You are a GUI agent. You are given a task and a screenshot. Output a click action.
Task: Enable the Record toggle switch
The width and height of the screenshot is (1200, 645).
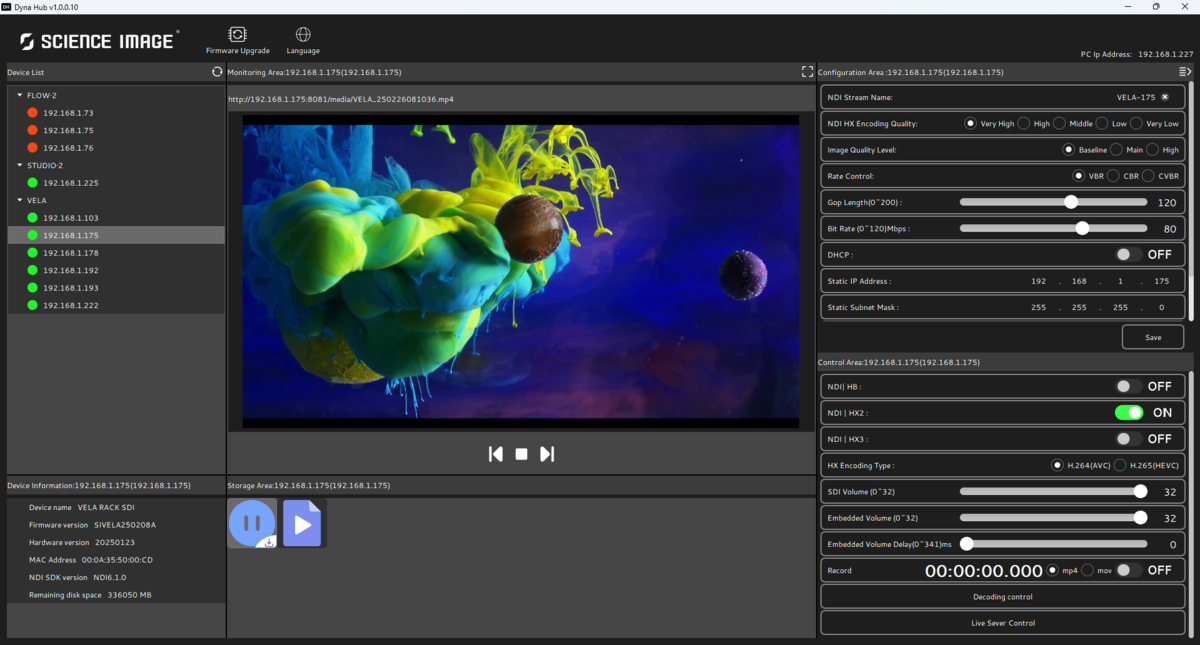[1129, 570]
